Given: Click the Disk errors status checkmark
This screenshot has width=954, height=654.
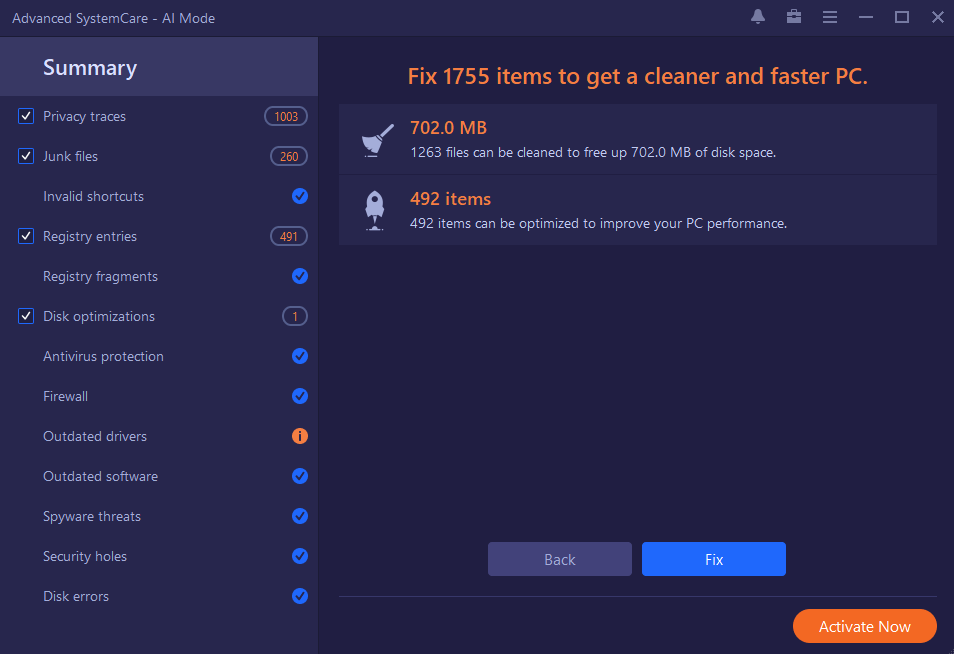Looking at the screenshot, I should tap(299, 596).
